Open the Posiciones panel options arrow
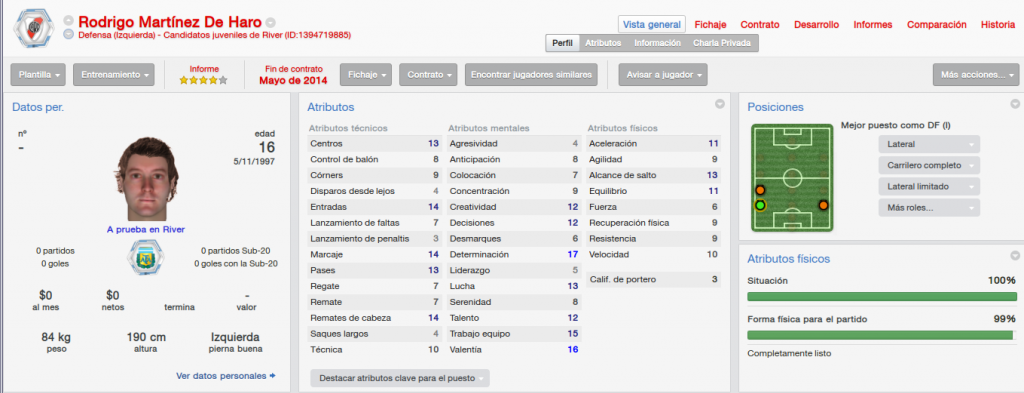The height and width of the screenshot is (393, 1024). click(x=1015, y=104)
